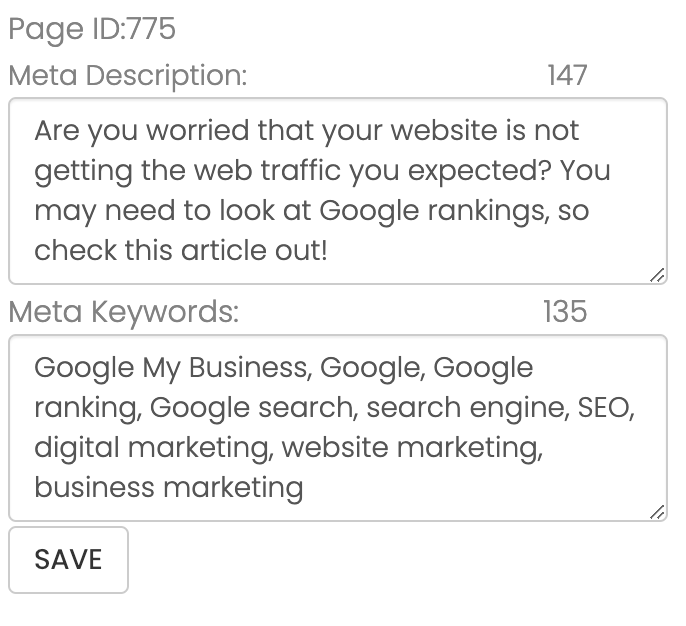Place cursor on "website marketing" keyword
Viewport: 686px width, 626px height.
click(x=410, y=448)
